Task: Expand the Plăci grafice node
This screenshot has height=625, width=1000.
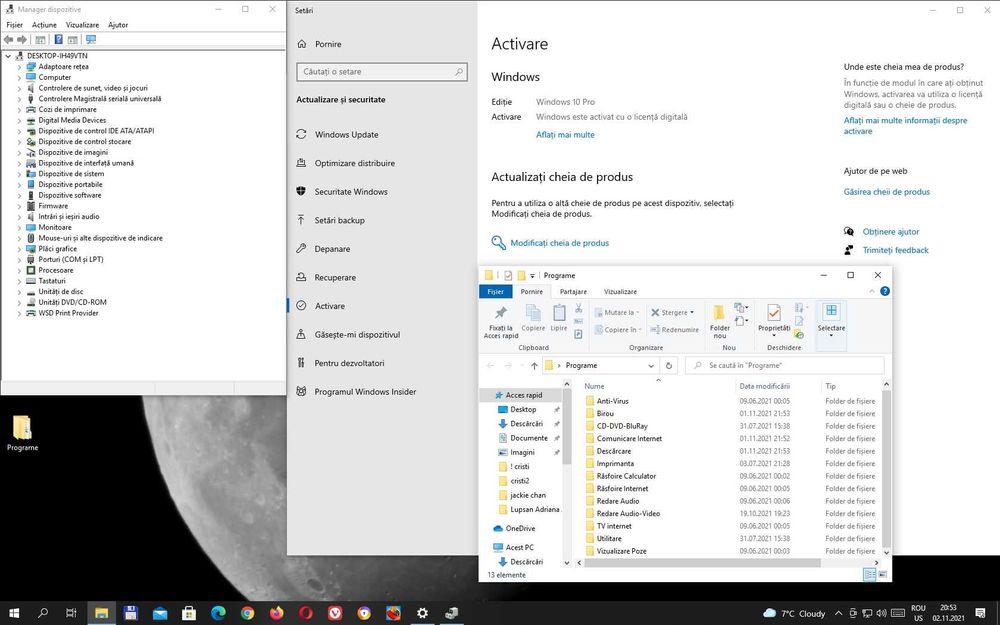Action: click(19, 249)
